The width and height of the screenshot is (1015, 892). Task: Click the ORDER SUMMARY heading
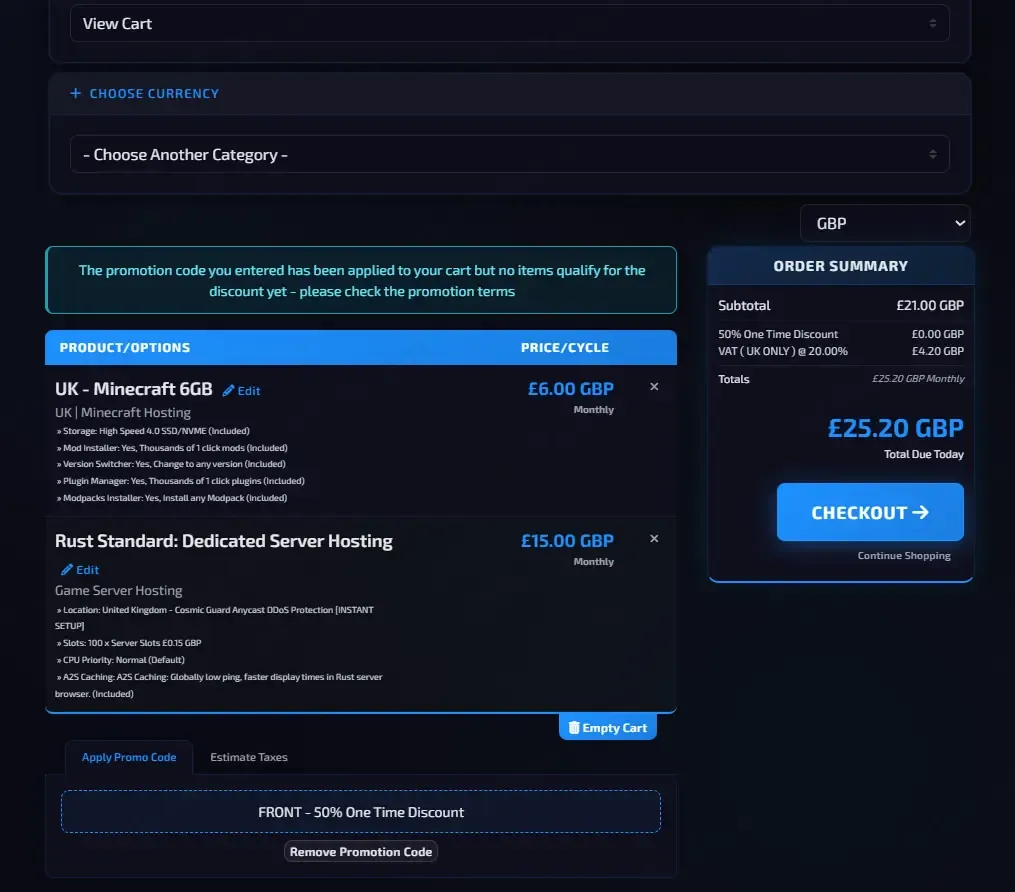(x=840, y=266)
